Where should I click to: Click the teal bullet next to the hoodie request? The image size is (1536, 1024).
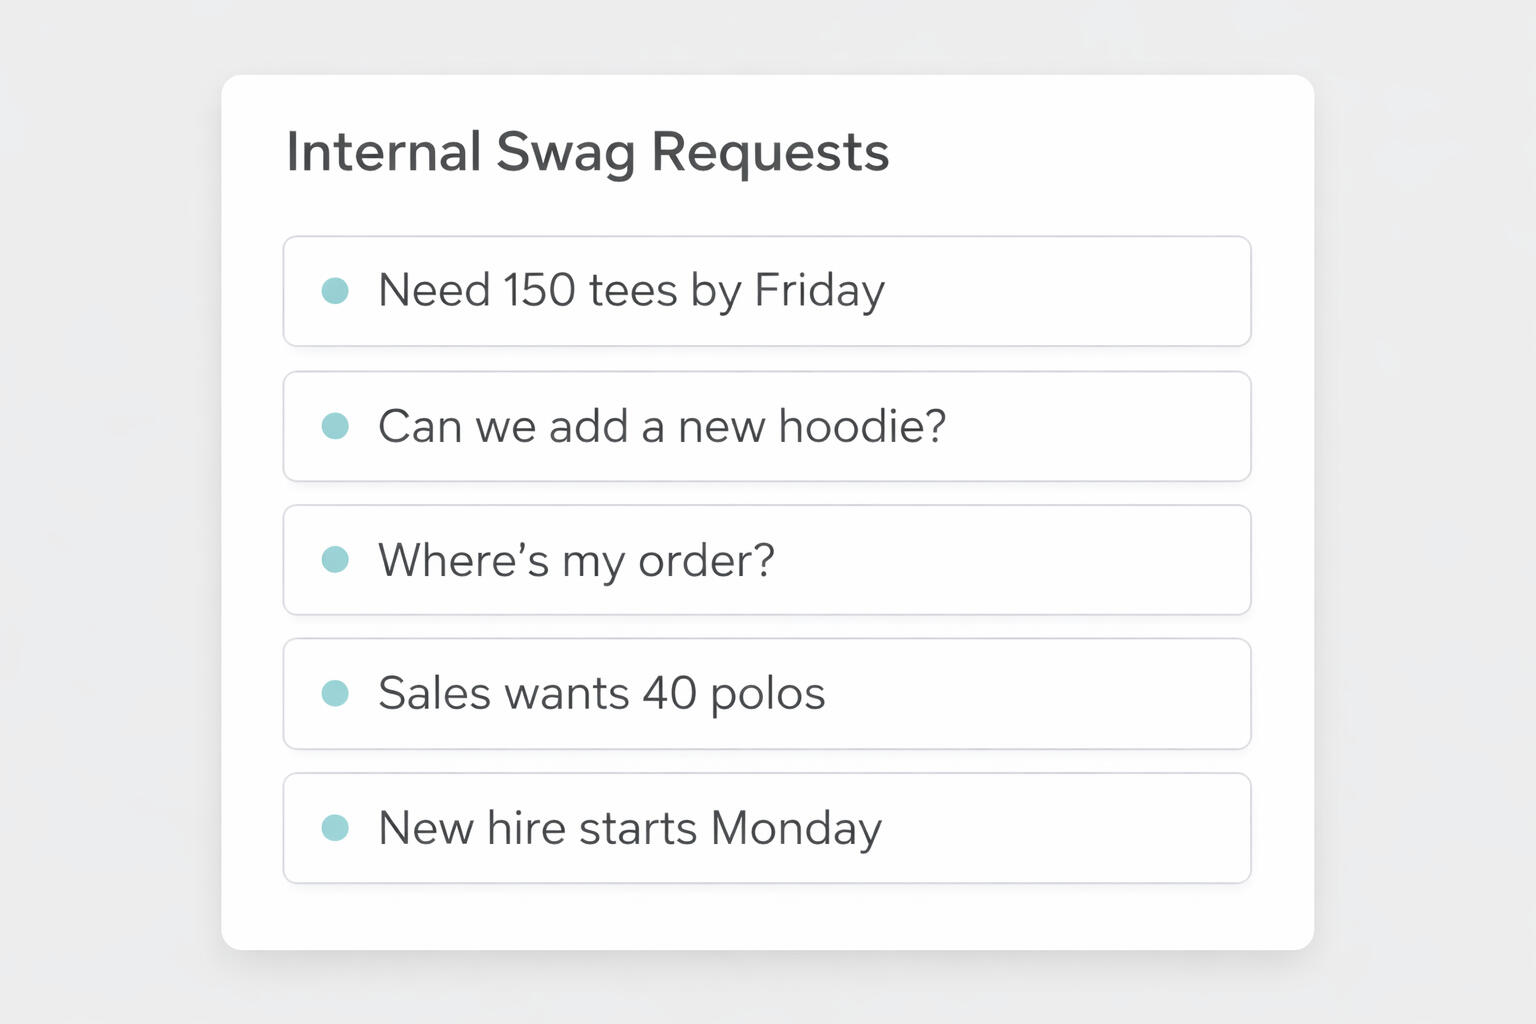(x=335, y=426)
